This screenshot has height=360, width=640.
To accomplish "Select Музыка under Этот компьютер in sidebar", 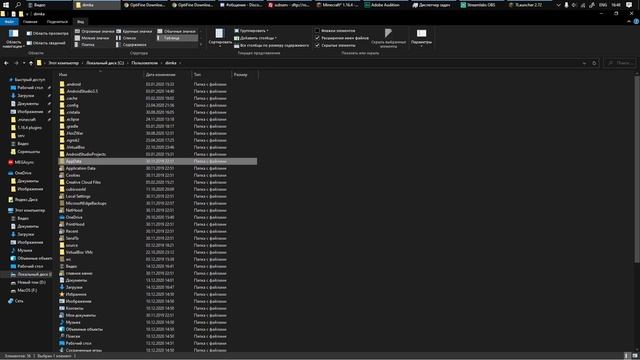I will 22,250.
